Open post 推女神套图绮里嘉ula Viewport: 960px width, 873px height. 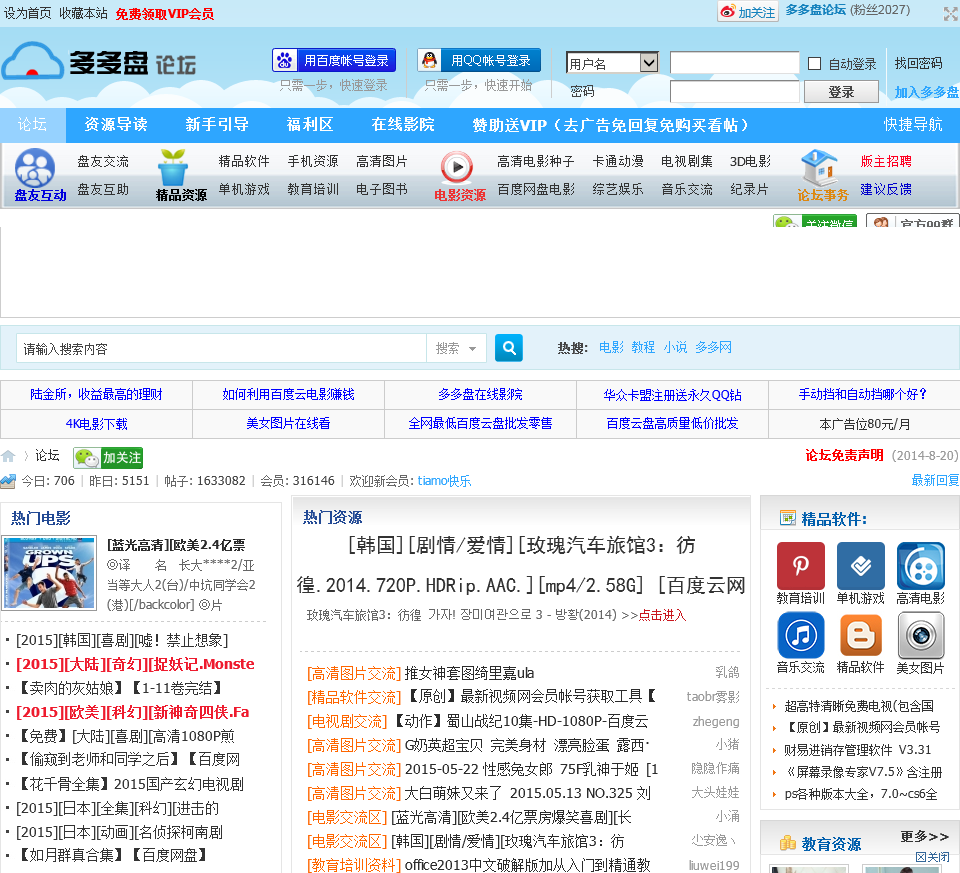coord(469,673)
